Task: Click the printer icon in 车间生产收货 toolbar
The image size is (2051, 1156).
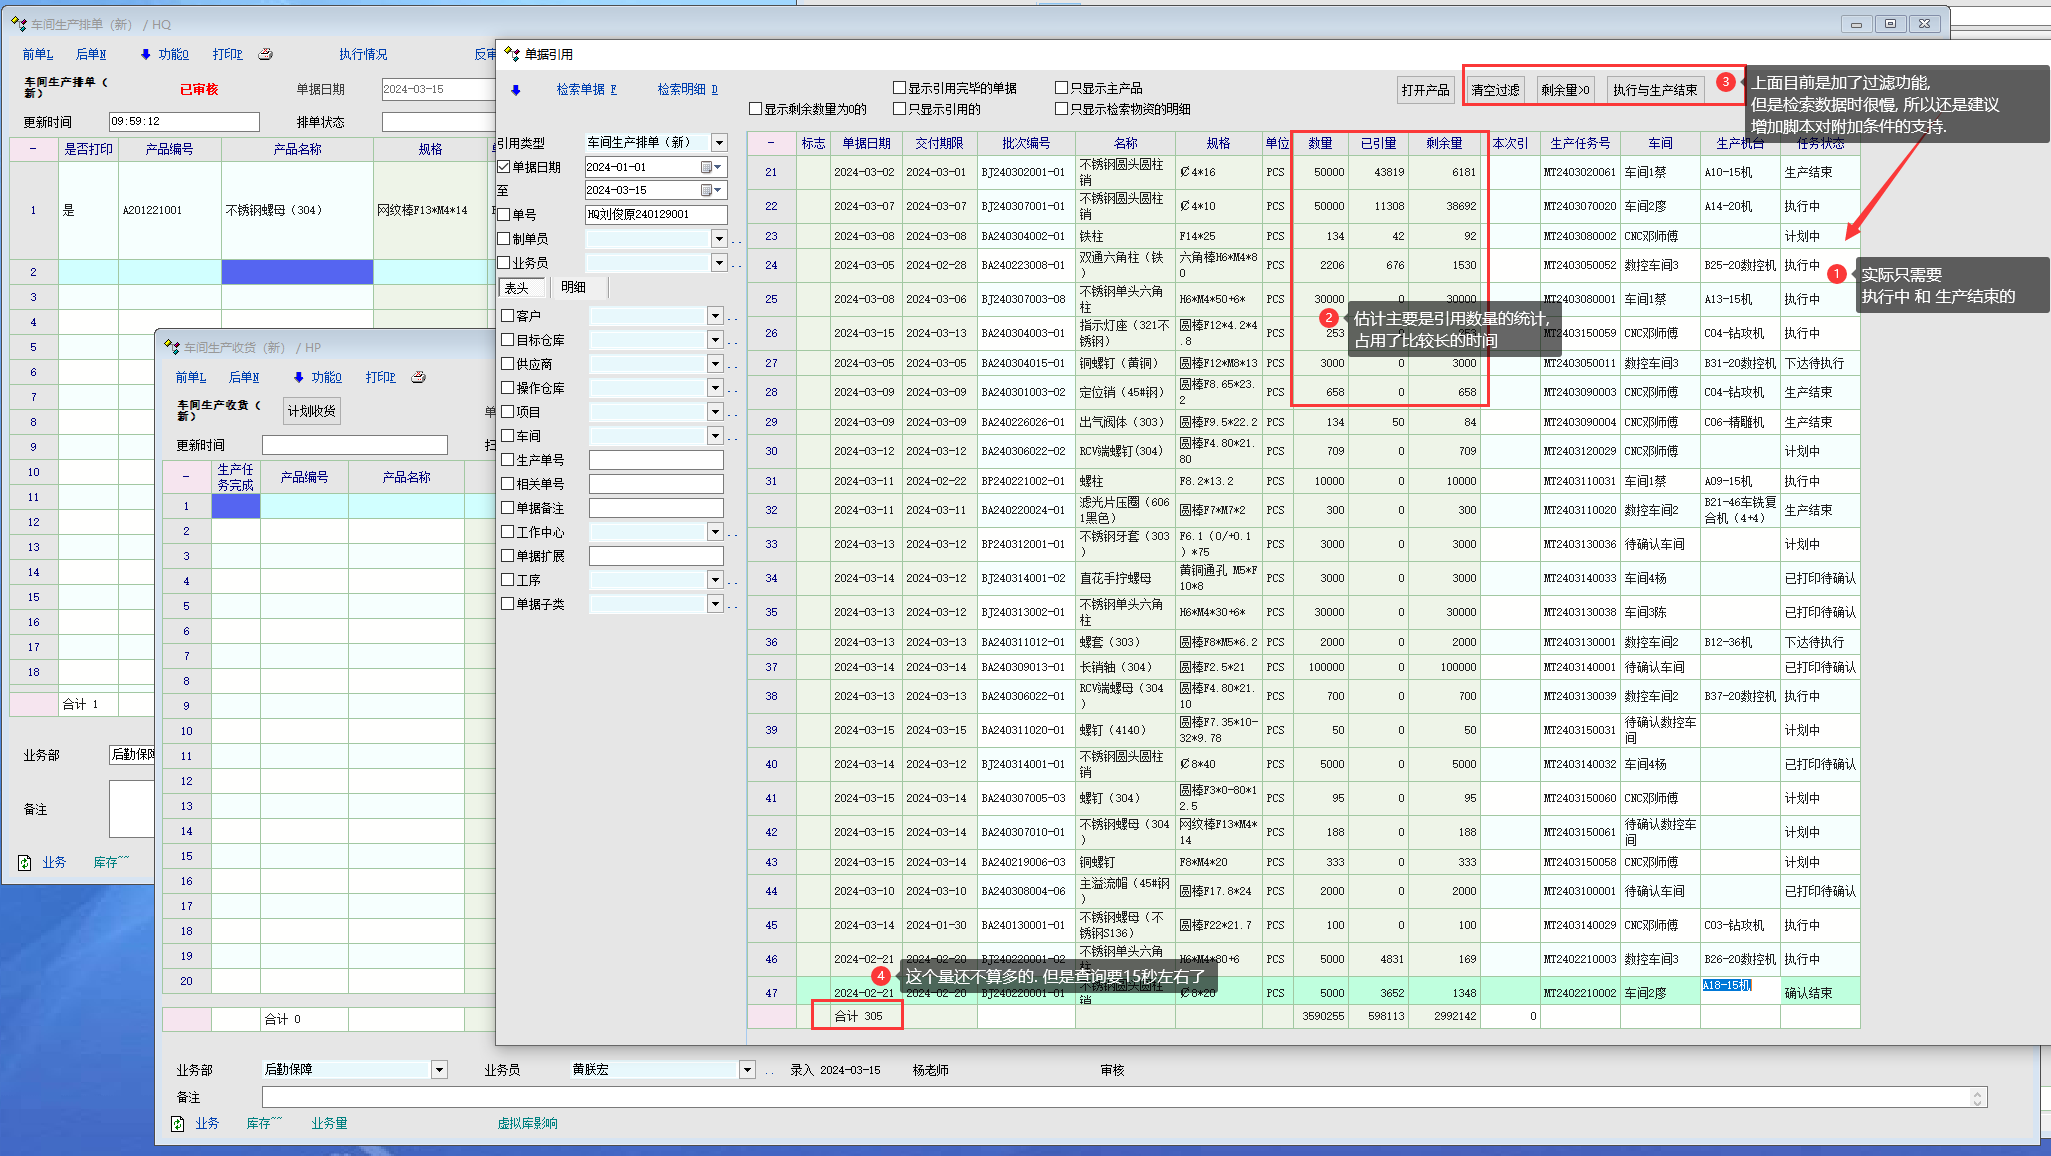Action: [418, 377]
